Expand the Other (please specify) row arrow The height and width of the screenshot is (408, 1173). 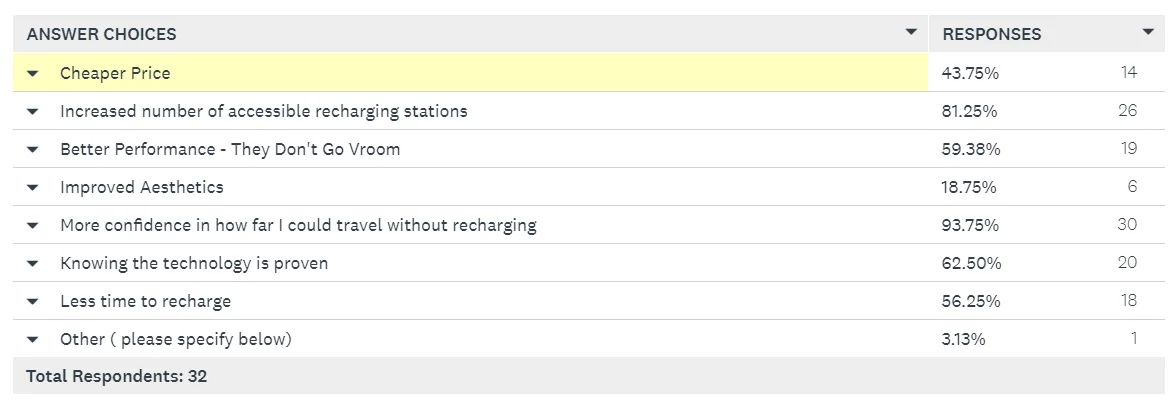click(x=32, y=340)
